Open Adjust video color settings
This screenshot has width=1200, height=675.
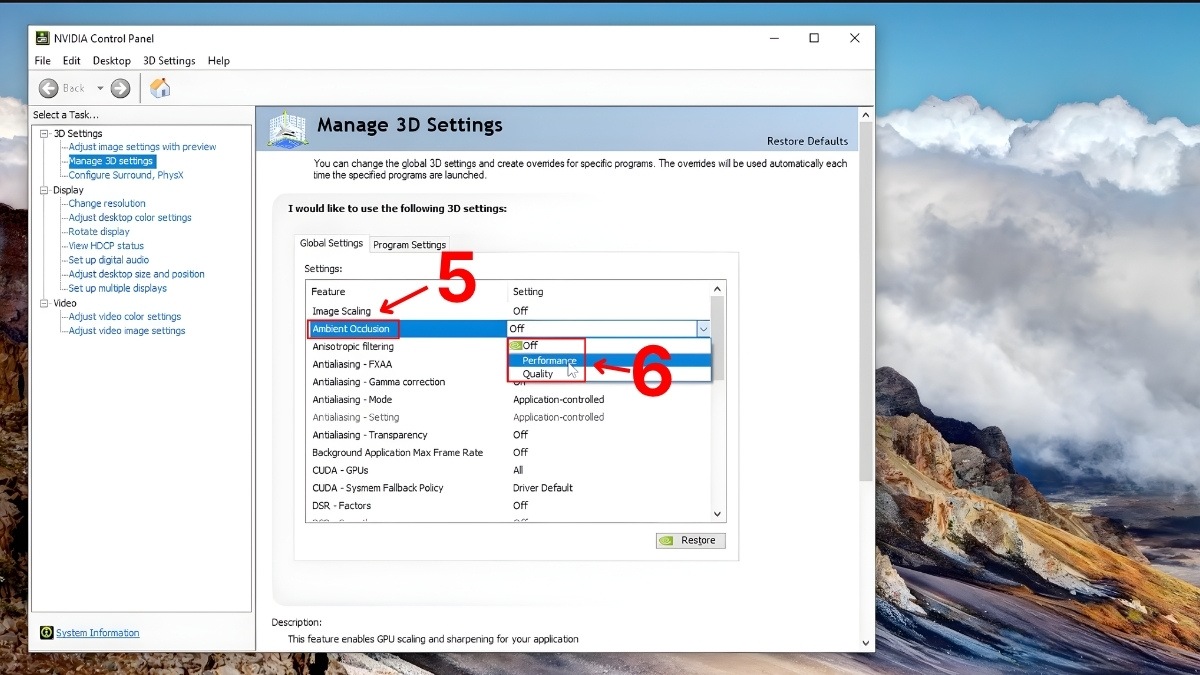(125, 317)
